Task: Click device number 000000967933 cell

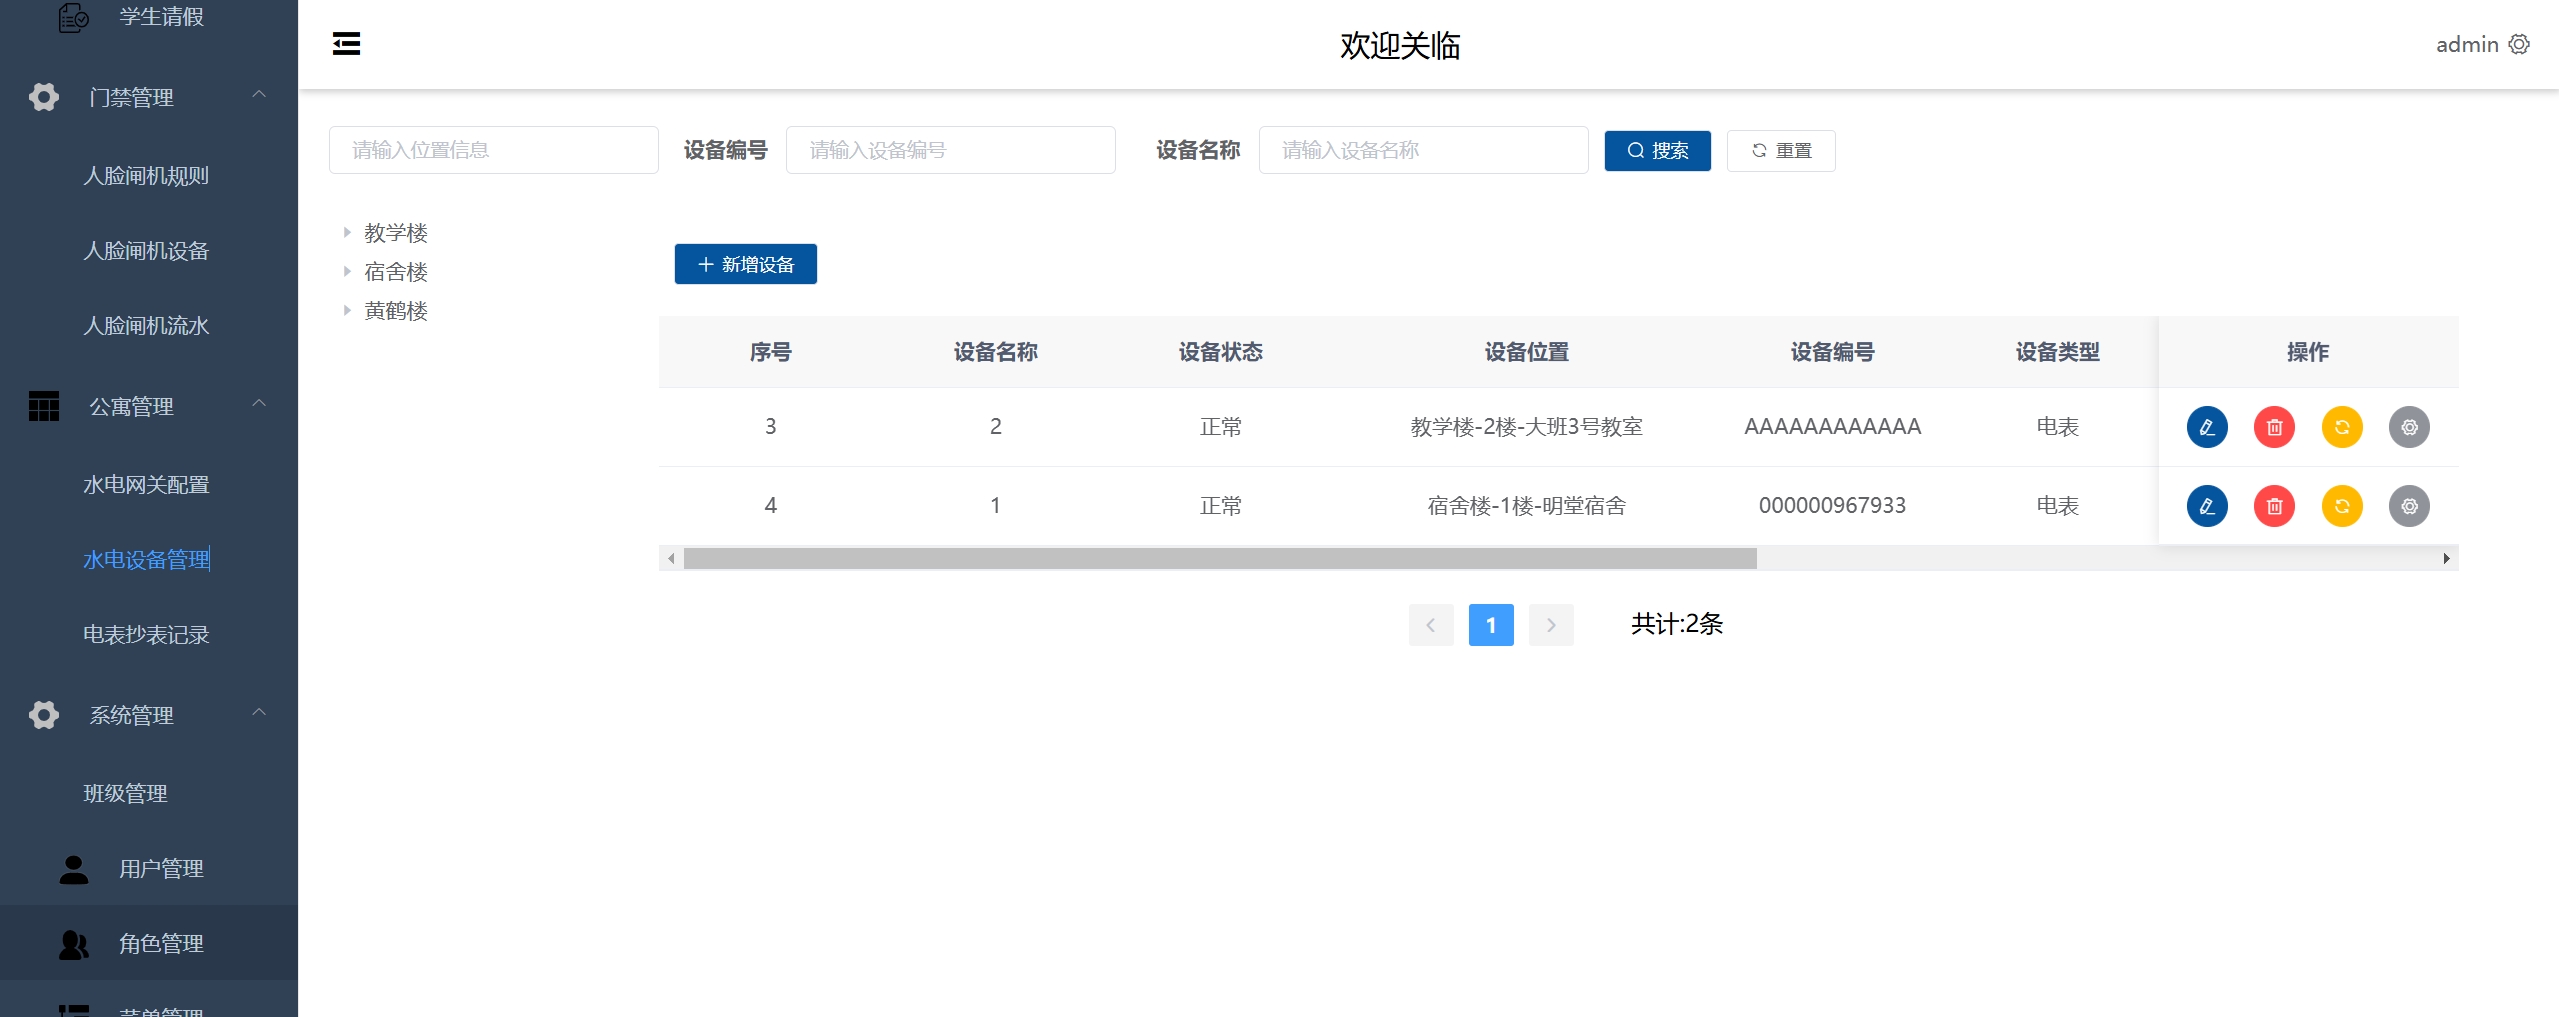Action: point(1832,506)
